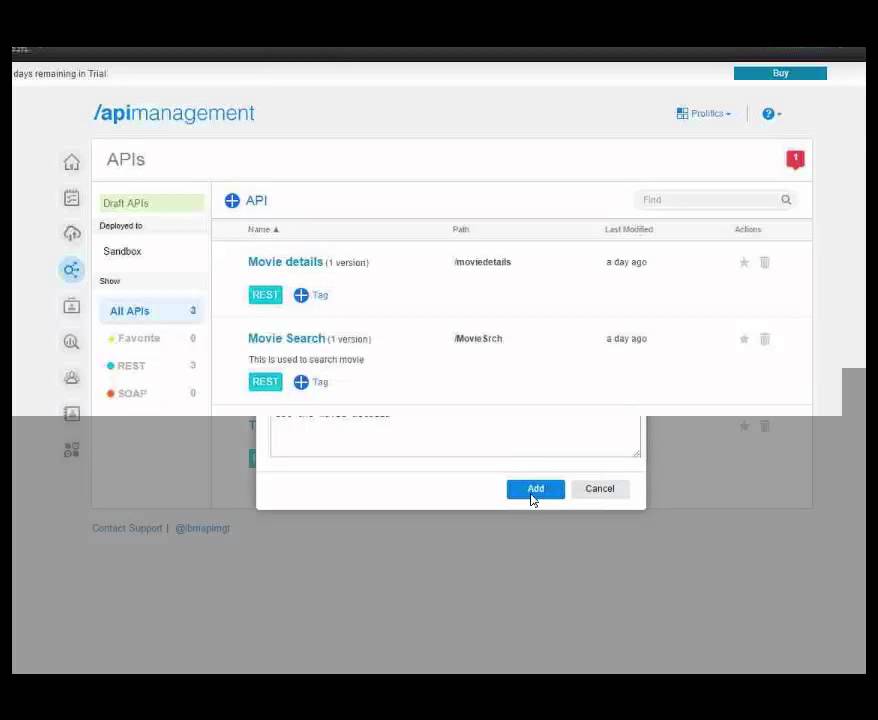Click the search magnifier in Find box
The width and height of the screenshot is (878, 720).
(786, 200)
